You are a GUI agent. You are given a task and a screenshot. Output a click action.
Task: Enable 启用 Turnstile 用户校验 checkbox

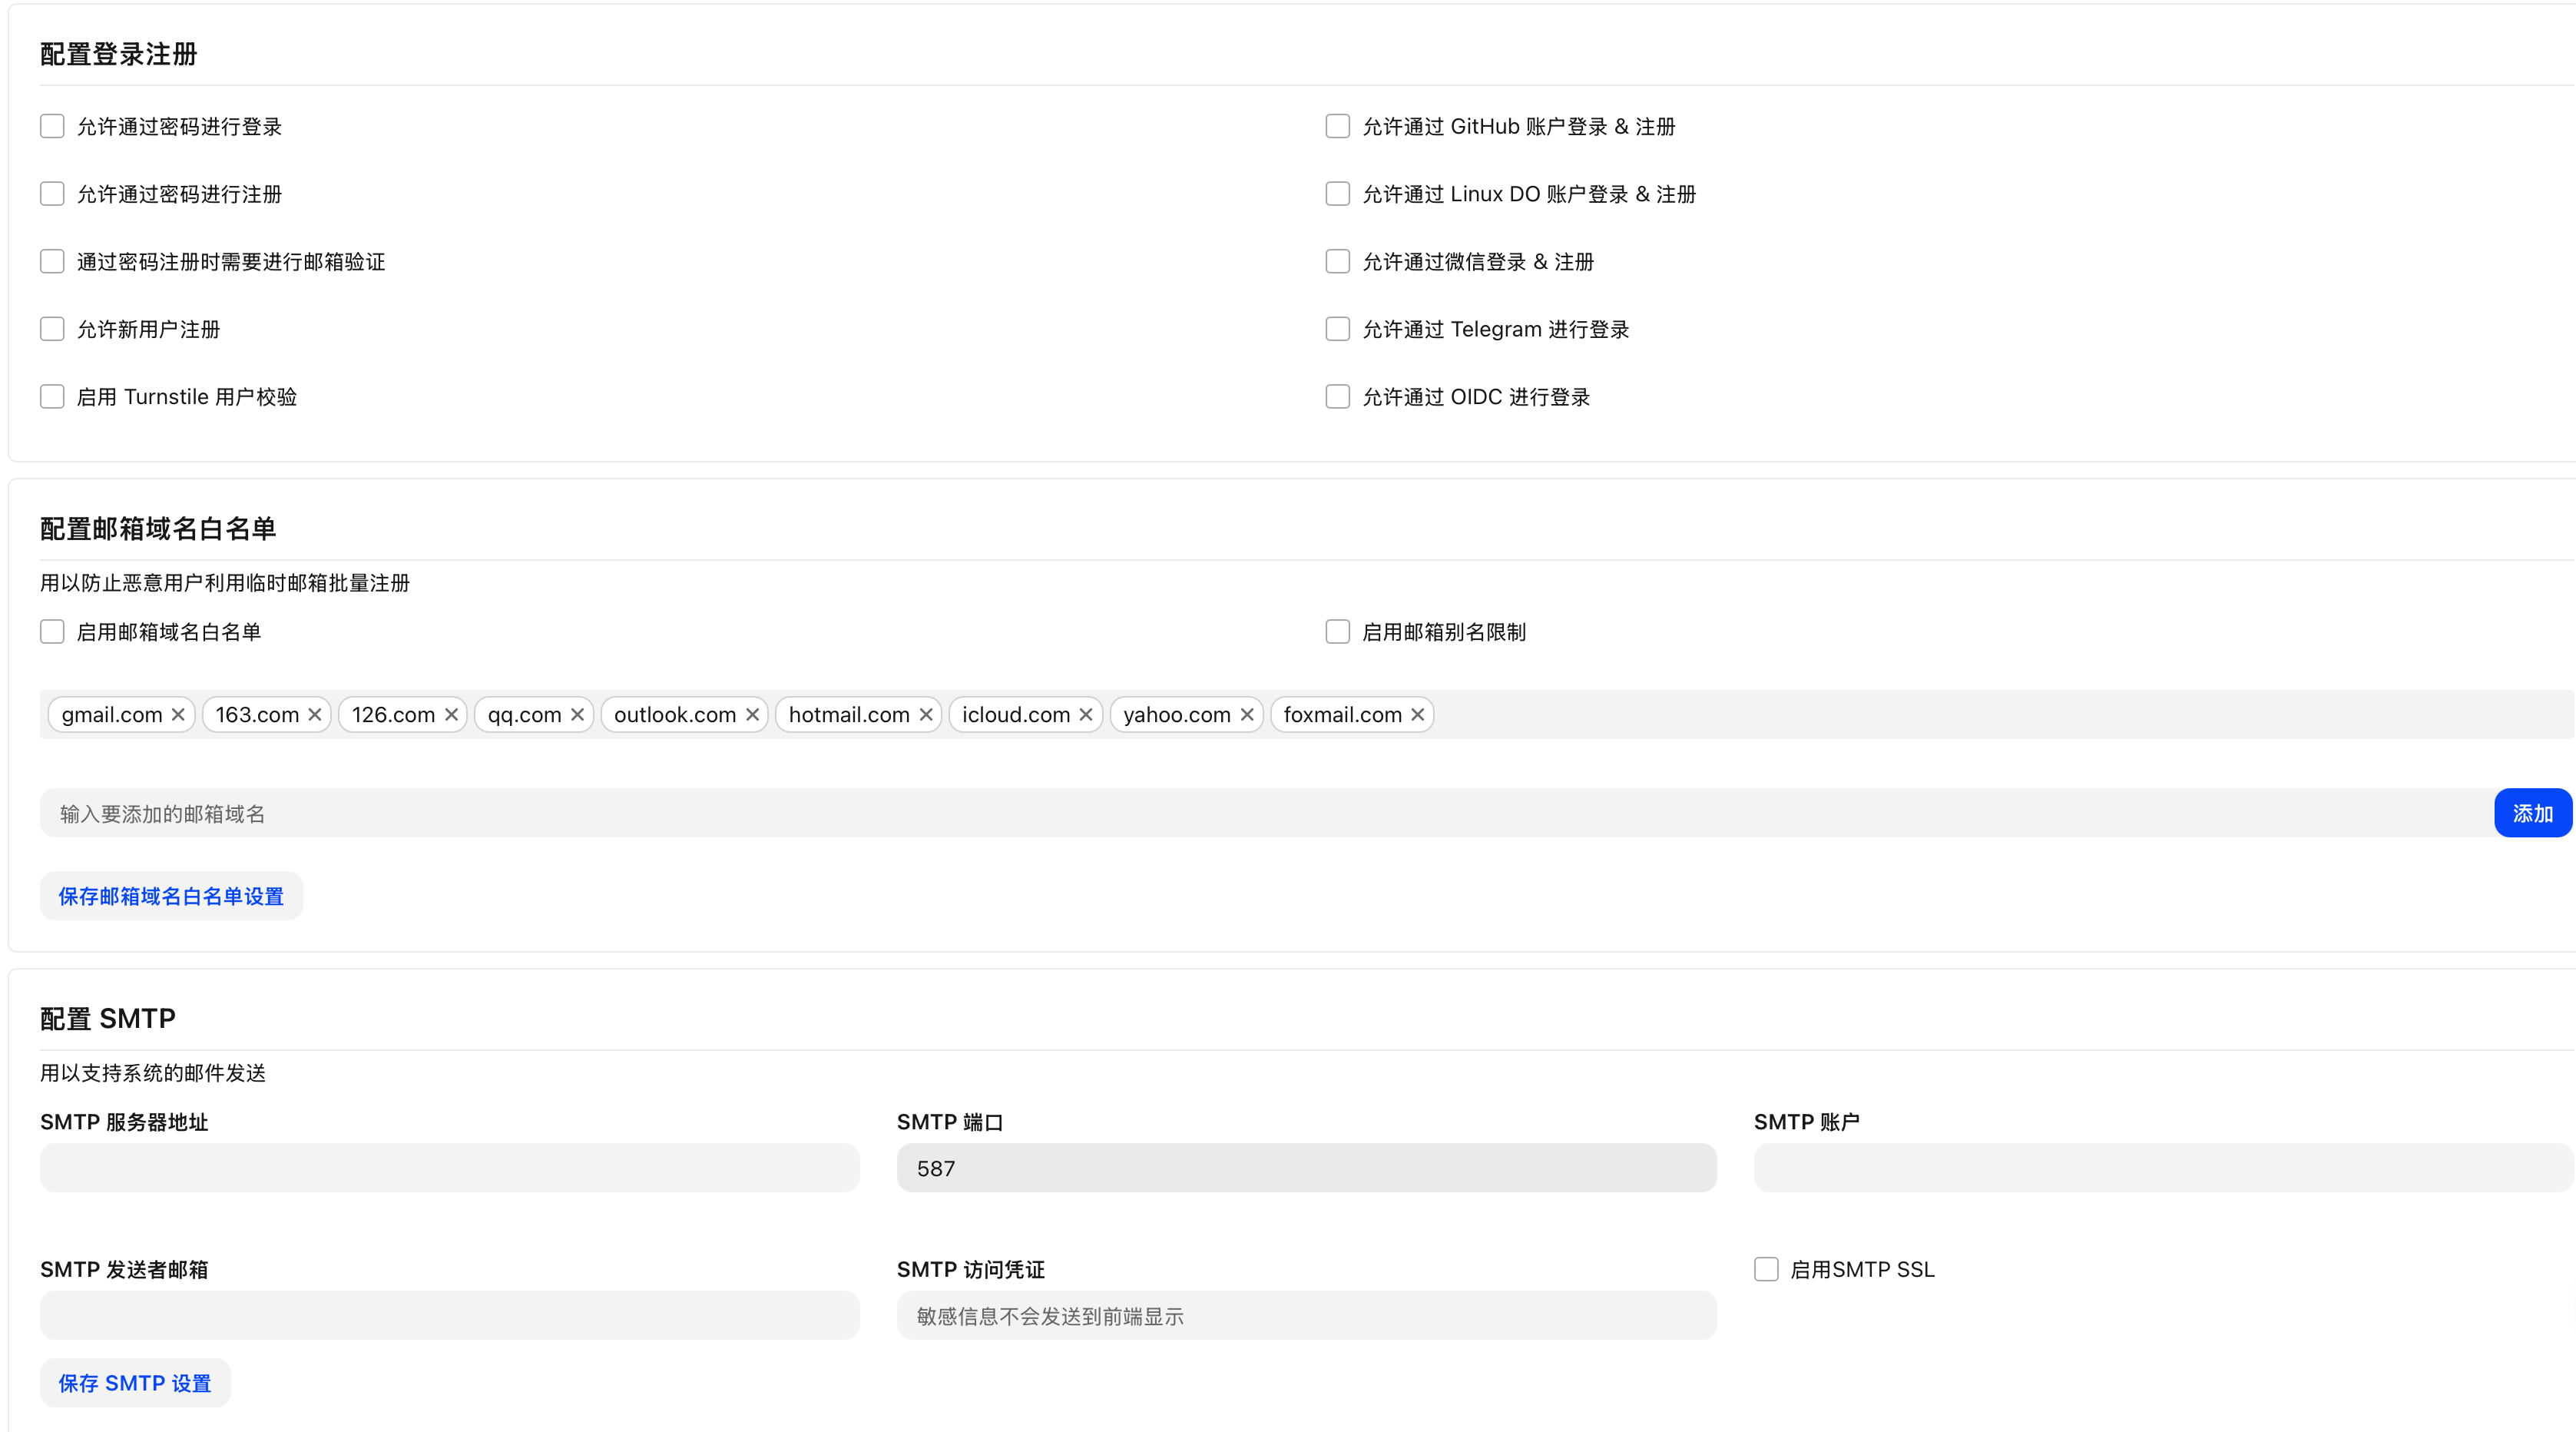coord(52,396)
